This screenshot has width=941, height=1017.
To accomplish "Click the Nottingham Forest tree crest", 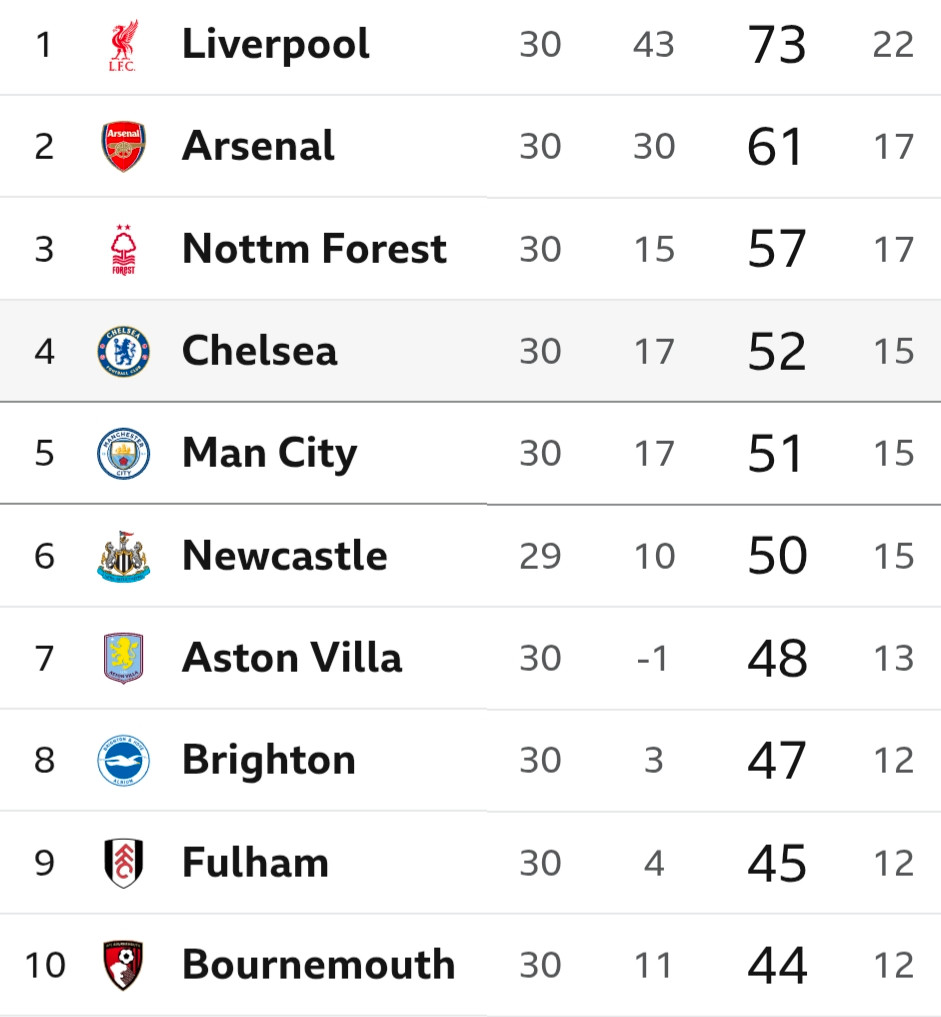I will (x=123, y=250).
